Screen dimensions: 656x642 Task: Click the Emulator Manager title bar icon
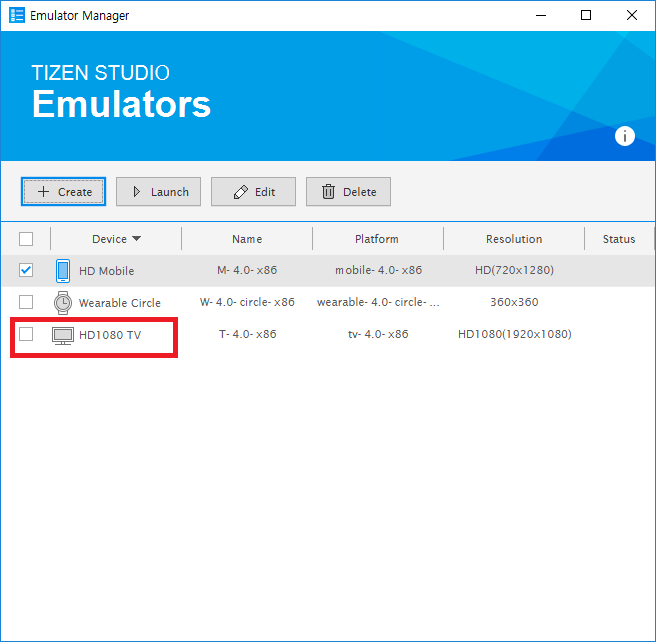[17, 15]
